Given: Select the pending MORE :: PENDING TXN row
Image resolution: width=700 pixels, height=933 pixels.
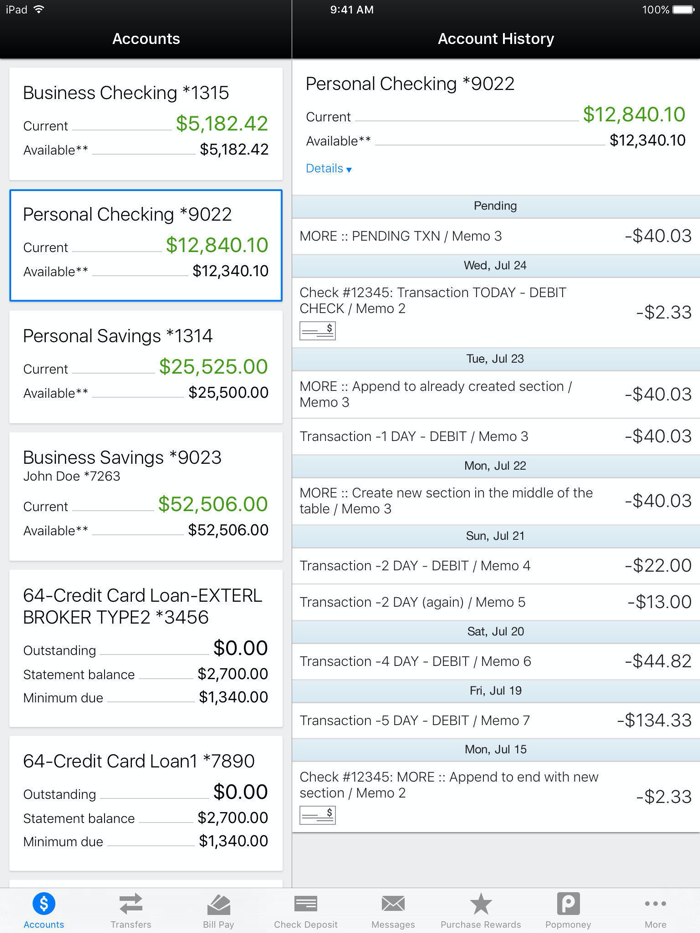Looking at the screenshot, I should 495,237.
